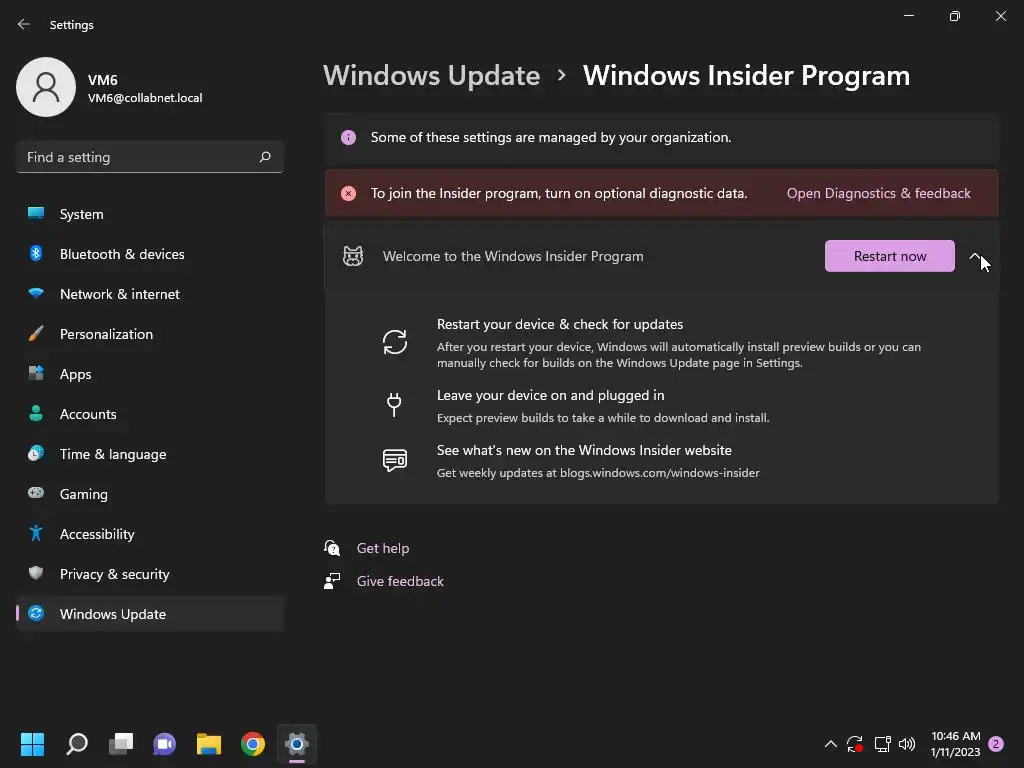
Task: Show hidden tray icons chevron
Action: 830,744
